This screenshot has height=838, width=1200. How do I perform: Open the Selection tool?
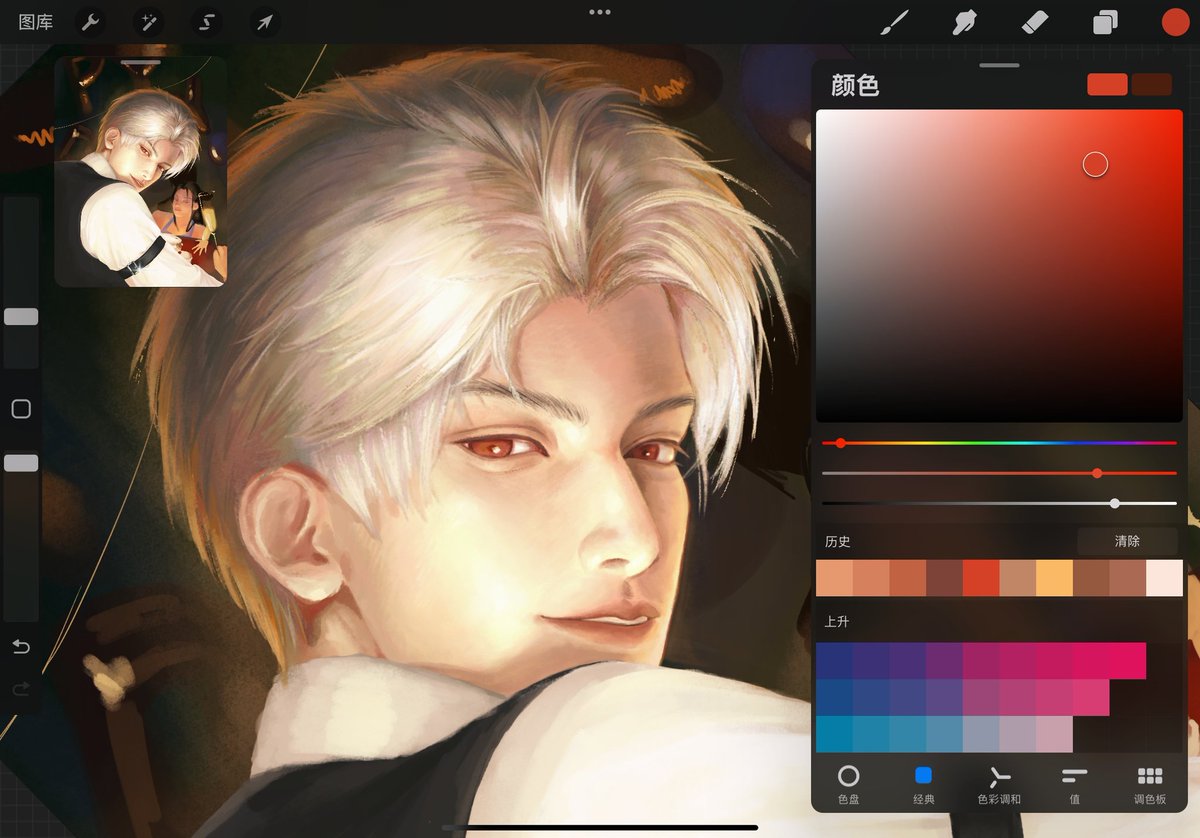pyautogui.click(x=207, y=21)
